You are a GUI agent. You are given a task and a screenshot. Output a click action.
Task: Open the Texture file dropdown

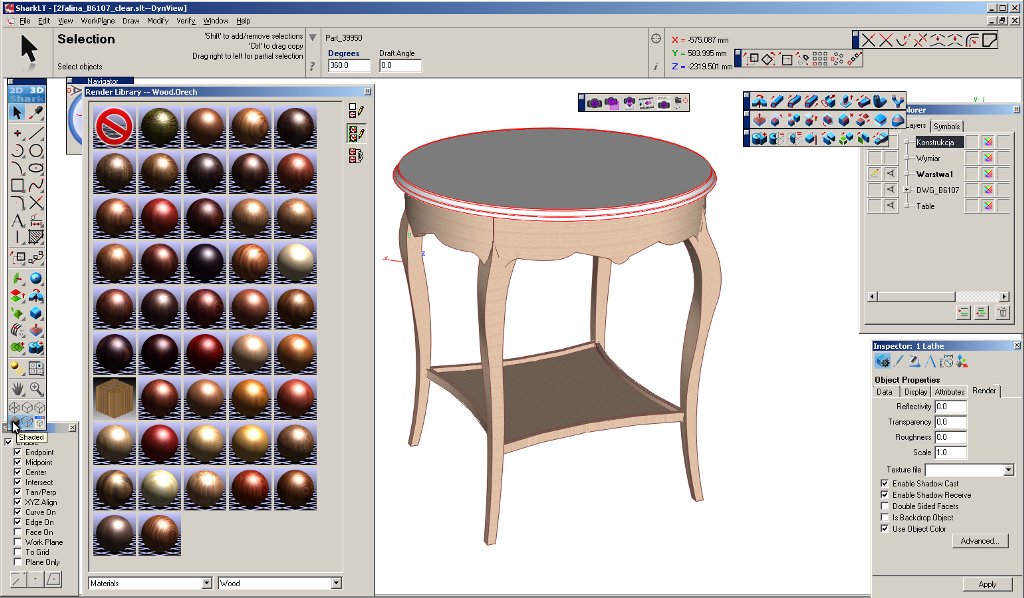[1008, 470]
